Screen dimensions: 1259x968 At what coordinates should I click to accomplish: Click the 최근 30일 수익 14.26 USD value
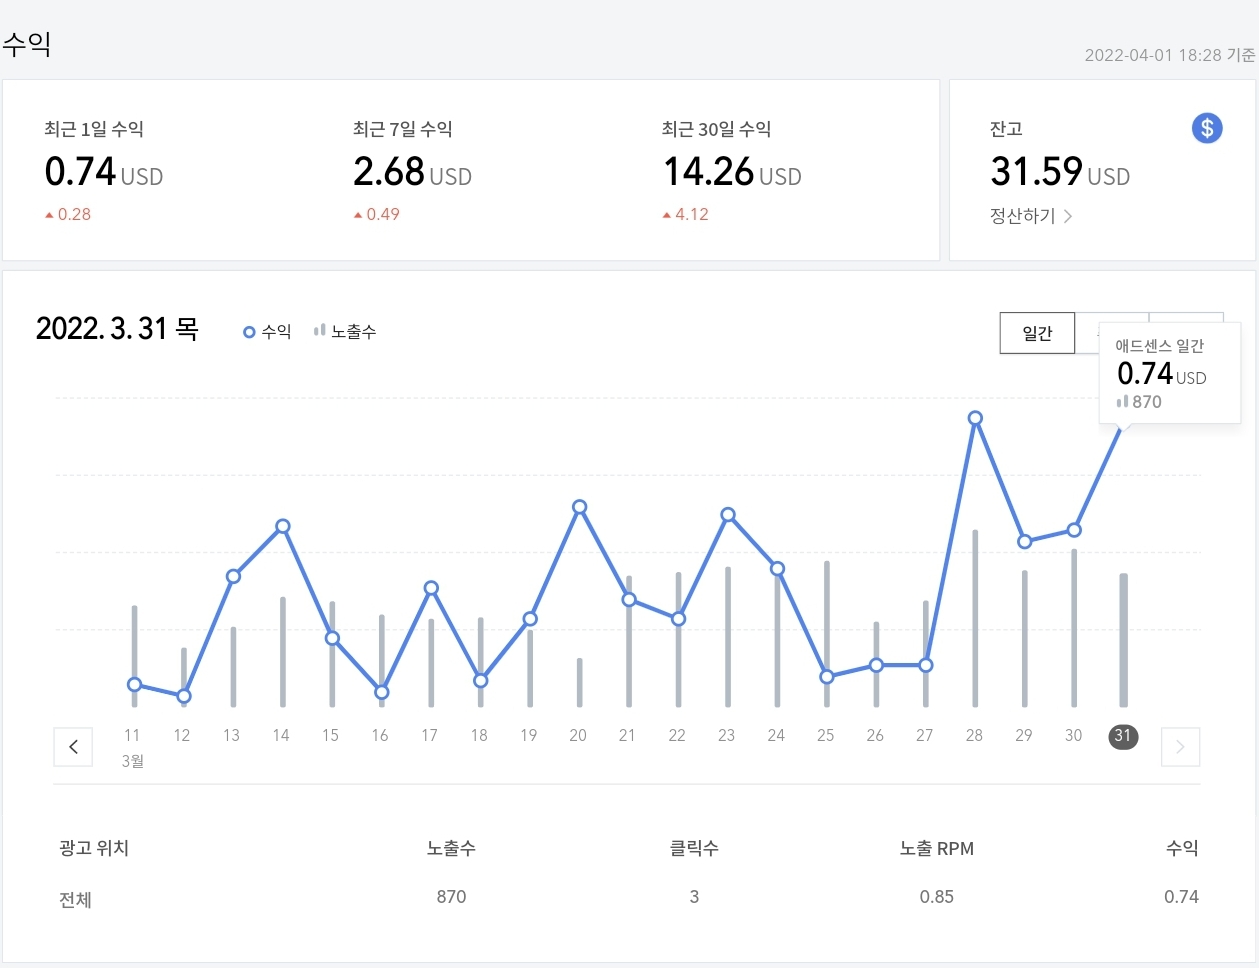pyautogui.click(x=732, y=172)
